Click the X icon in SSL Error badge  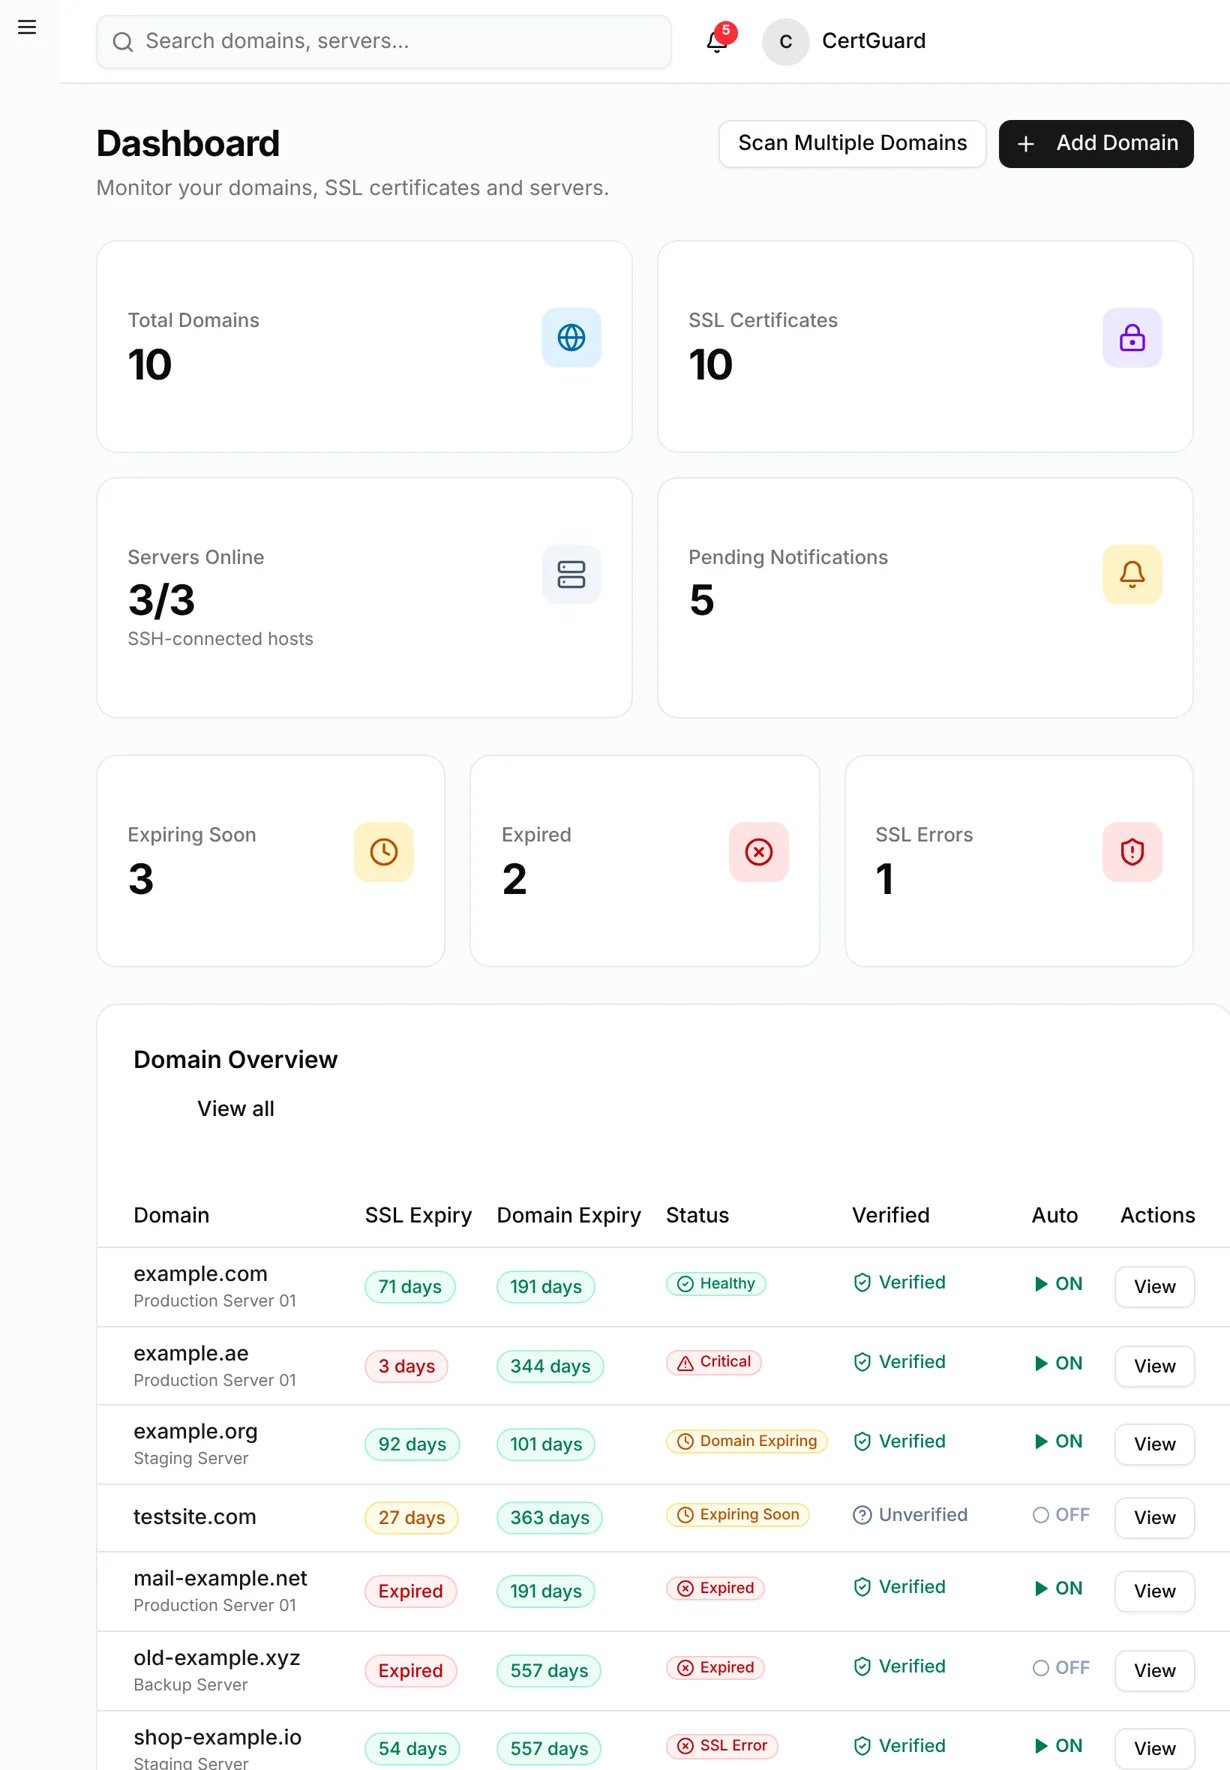pos(685,1746)
